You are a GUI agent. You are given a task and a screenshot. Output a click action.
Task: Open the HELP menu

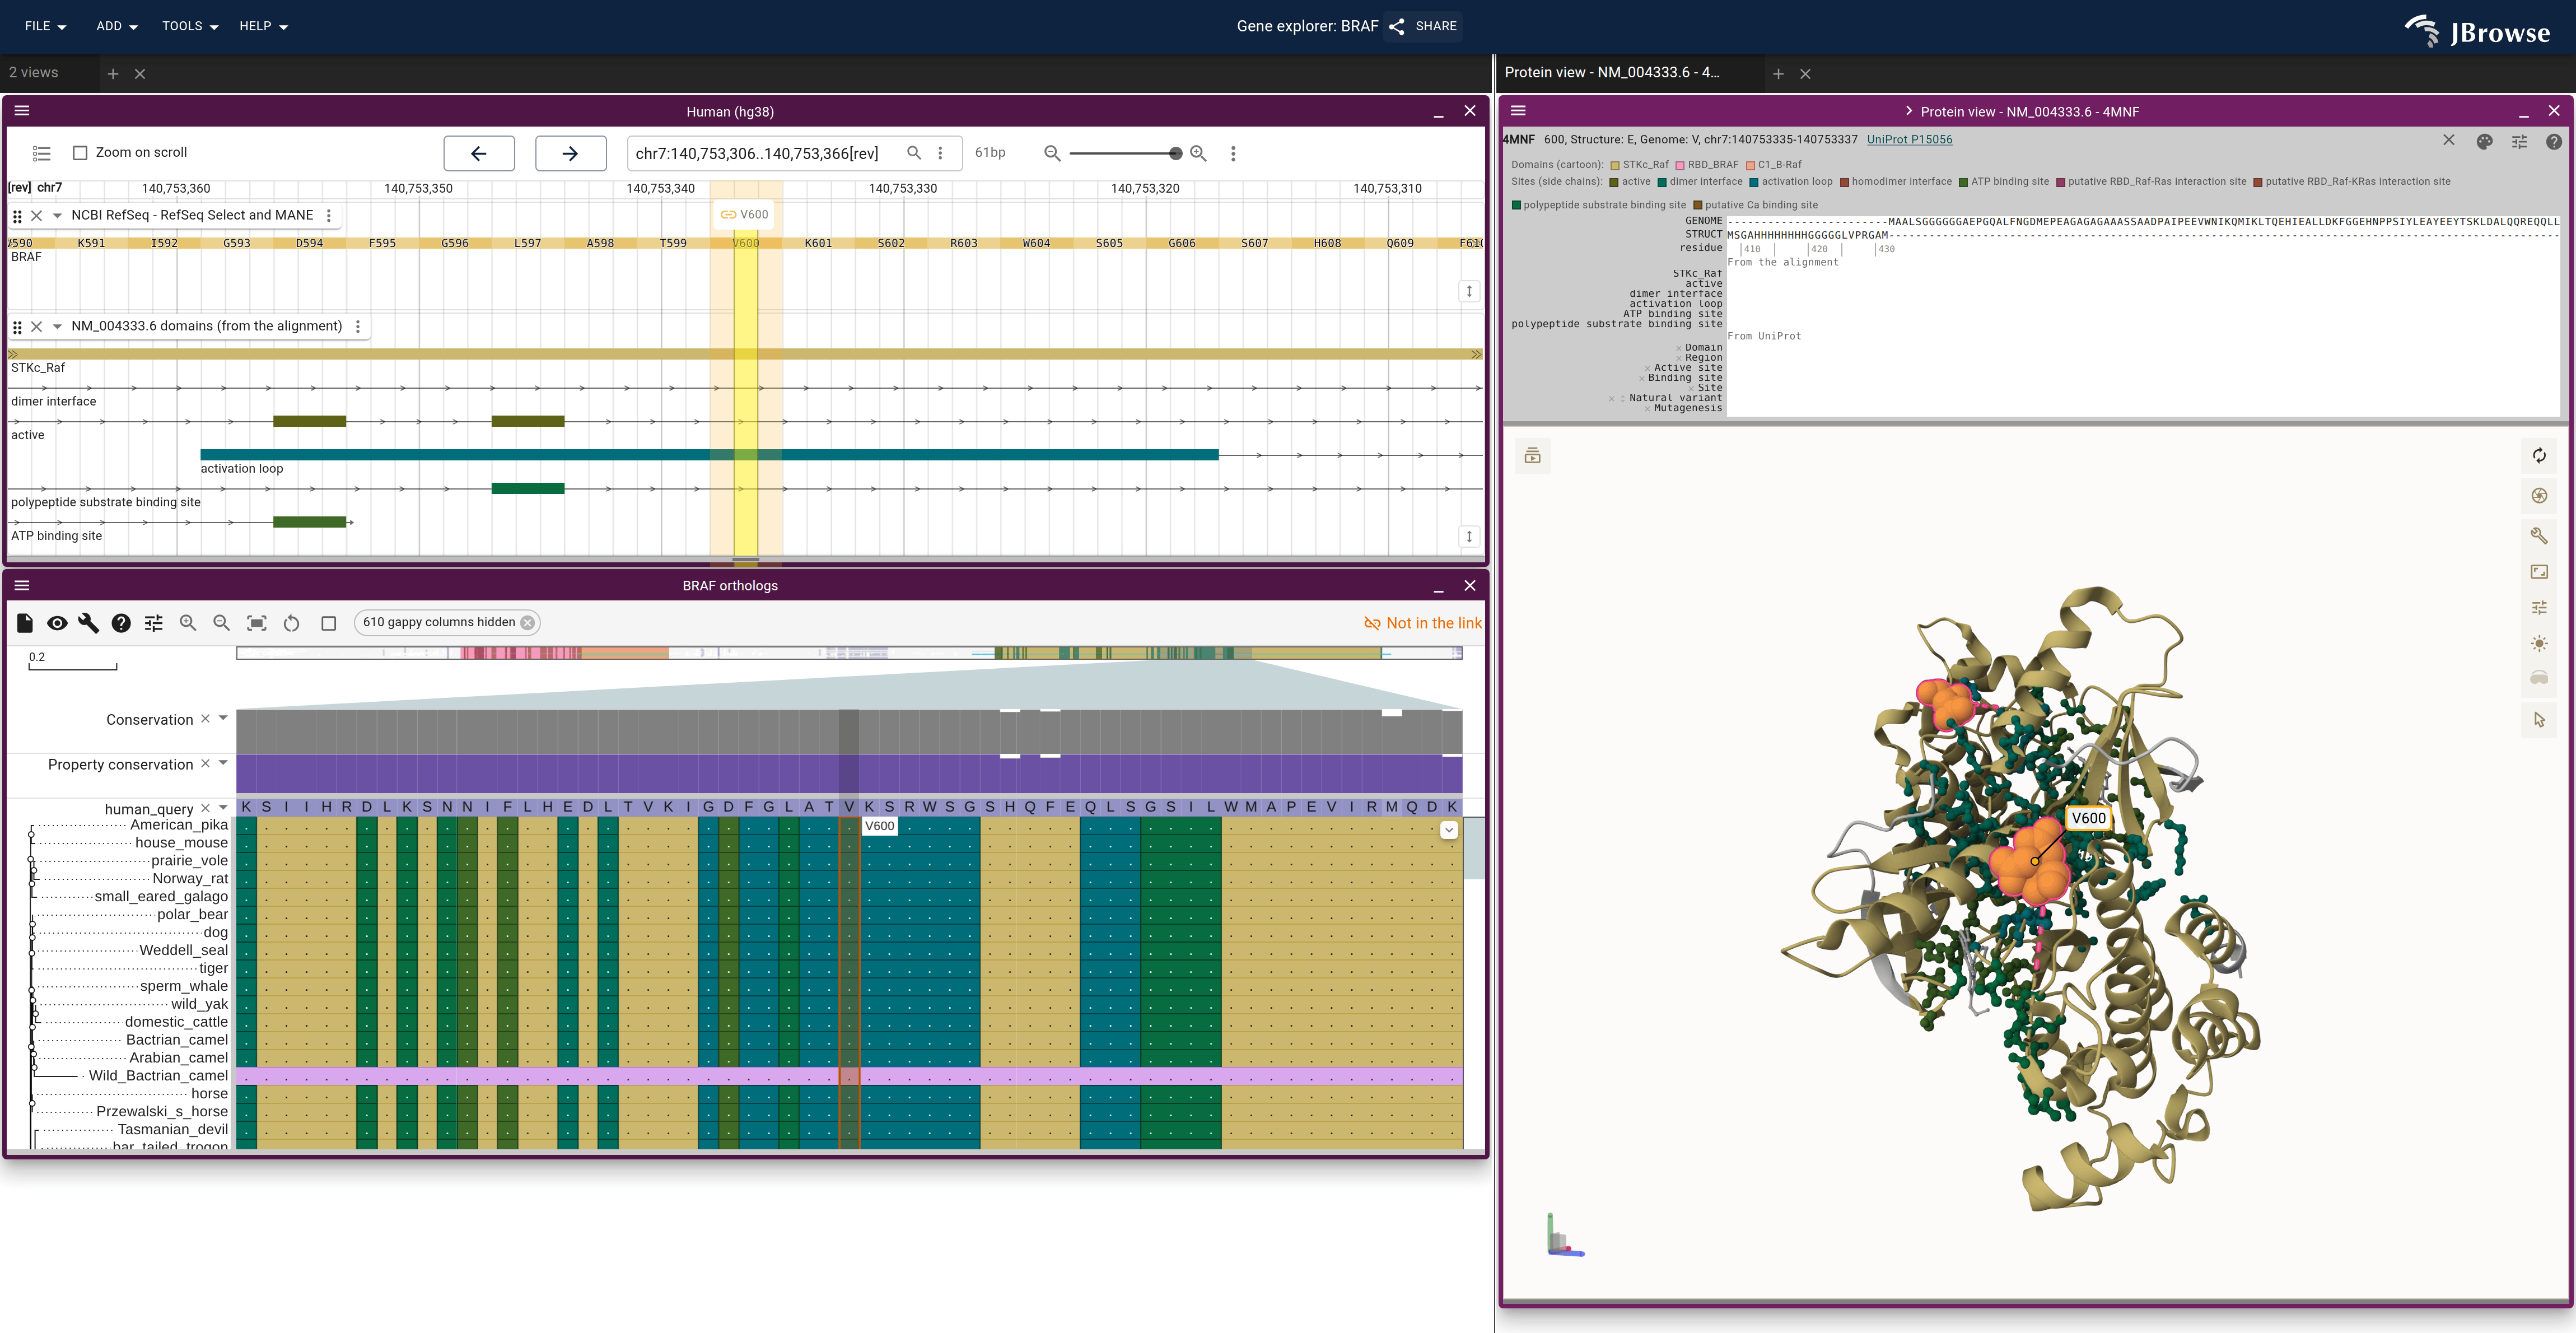click(x=263, y=26)
